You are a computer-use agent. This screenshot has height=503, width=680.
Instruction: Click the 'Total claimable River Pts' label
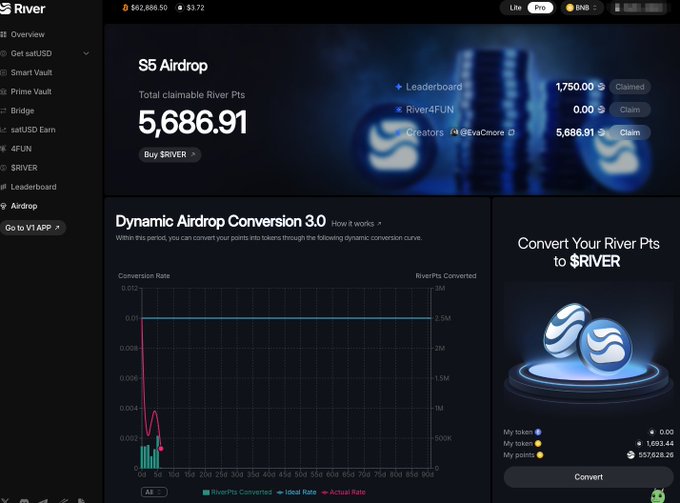[192, 95]
